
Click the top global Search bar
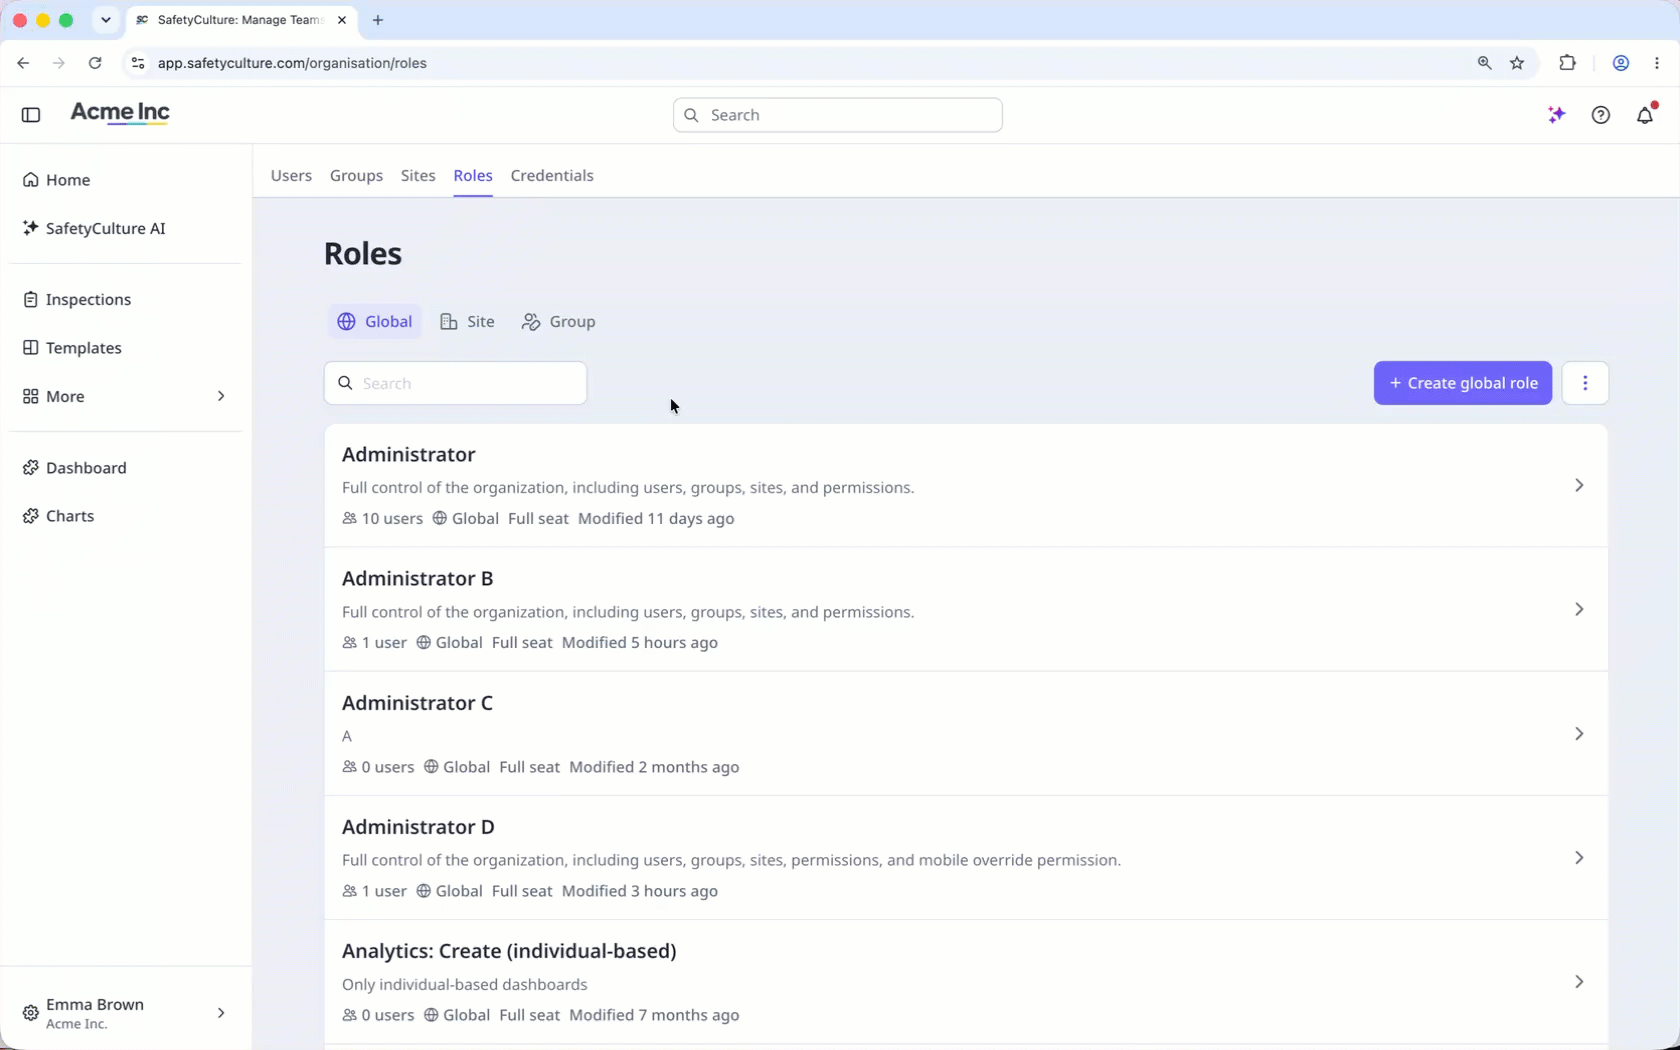click(x=838, y=115)
